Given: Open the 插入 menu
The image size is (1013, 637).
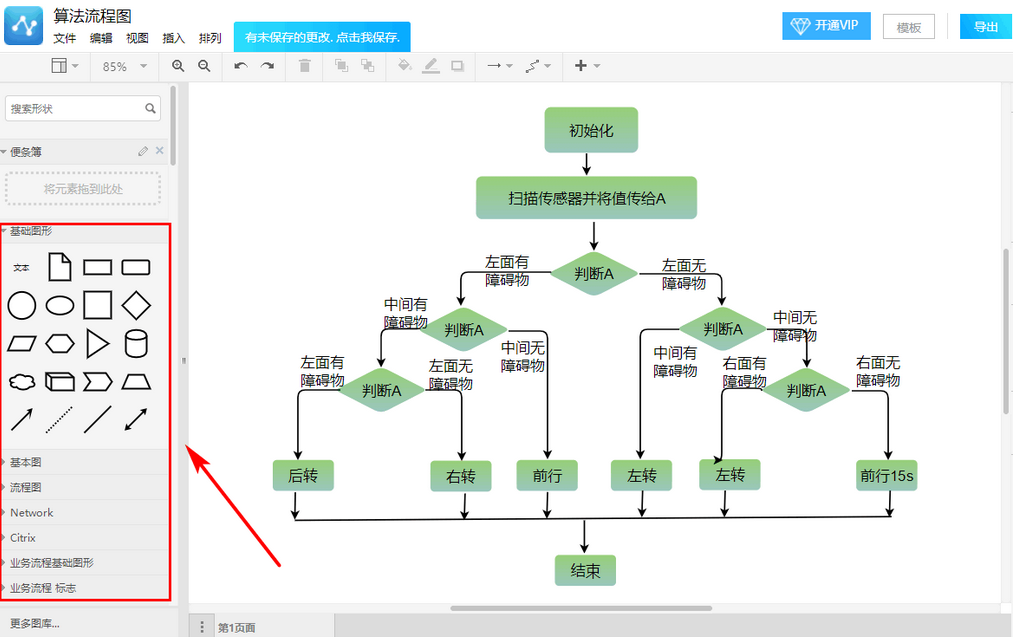Looking at the screenshot, I should (173, 39).
